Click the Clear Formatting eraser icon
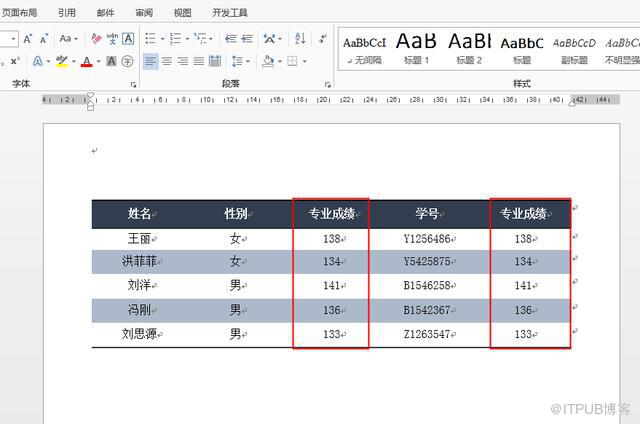The width and height of the screenshot is (640, 424). pyautogui.click(x=96, y=39)
